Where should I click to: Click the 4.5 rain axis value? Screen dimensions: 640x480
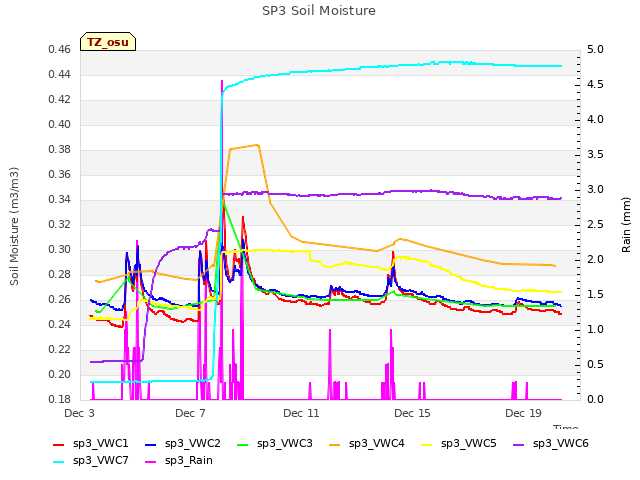(x=595, y=84)
